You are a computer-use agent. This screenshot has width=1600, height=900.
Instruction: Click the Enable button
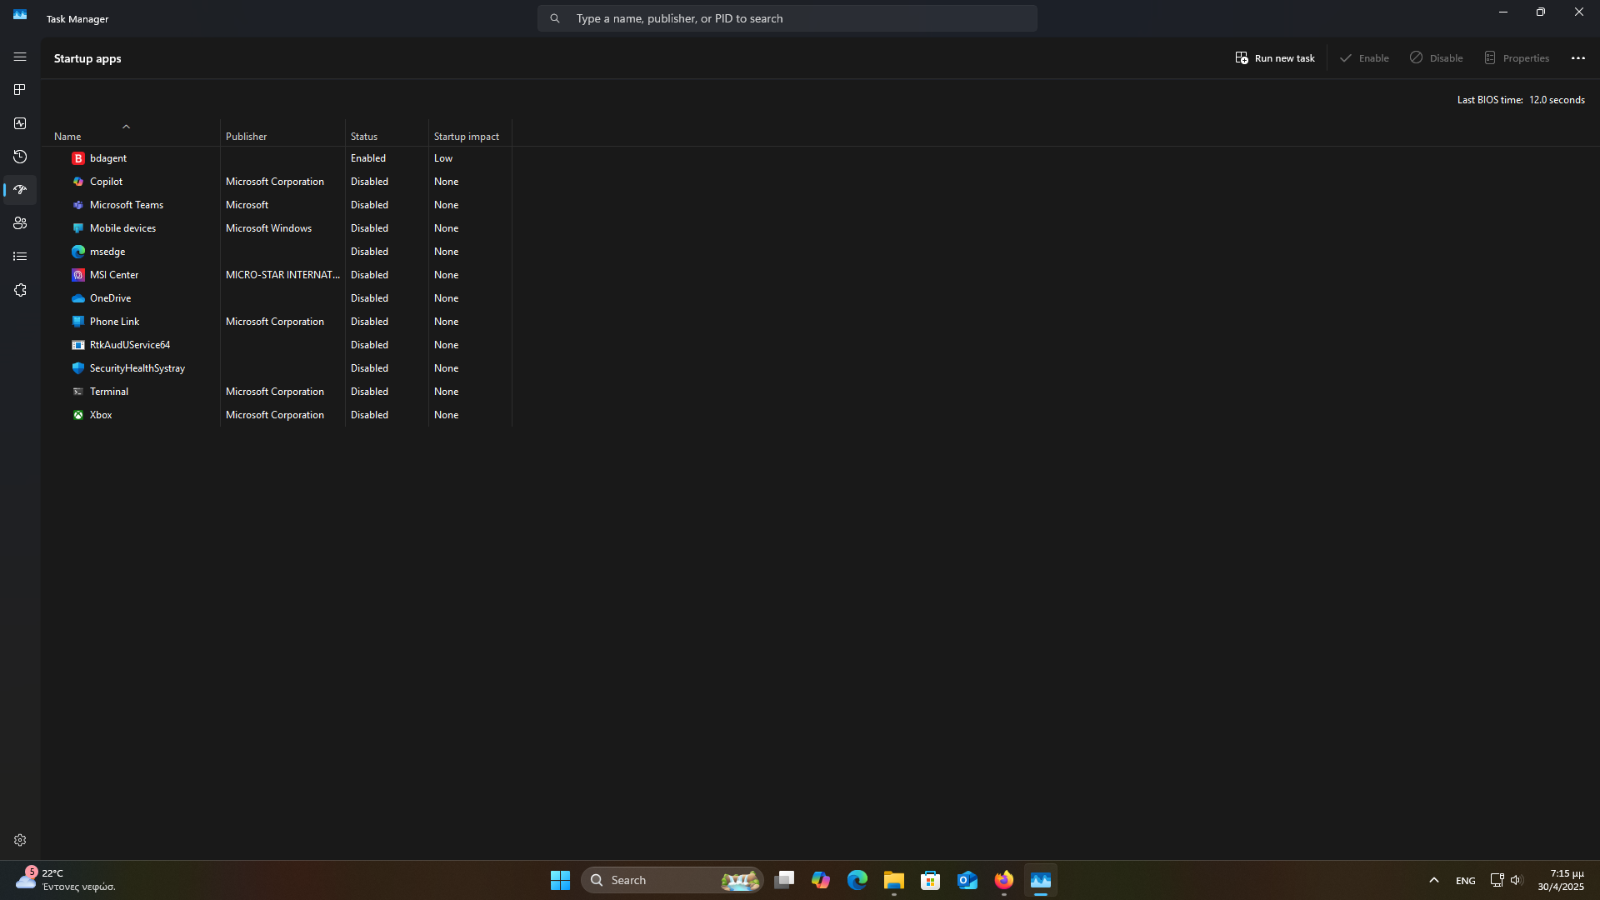1364,58
